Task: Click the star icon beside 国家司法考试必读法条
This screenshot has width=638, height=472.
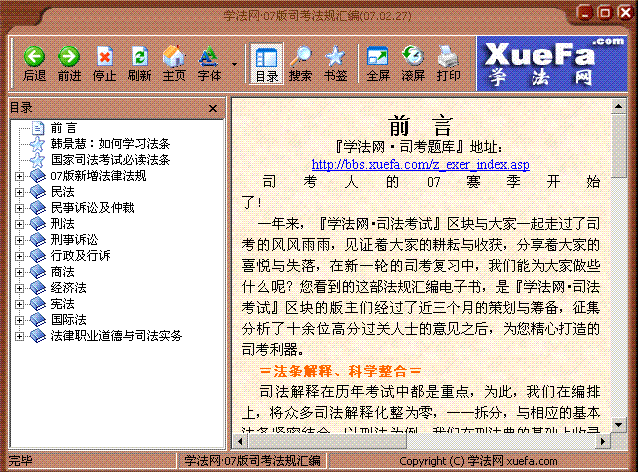Action: click(37, 160)
